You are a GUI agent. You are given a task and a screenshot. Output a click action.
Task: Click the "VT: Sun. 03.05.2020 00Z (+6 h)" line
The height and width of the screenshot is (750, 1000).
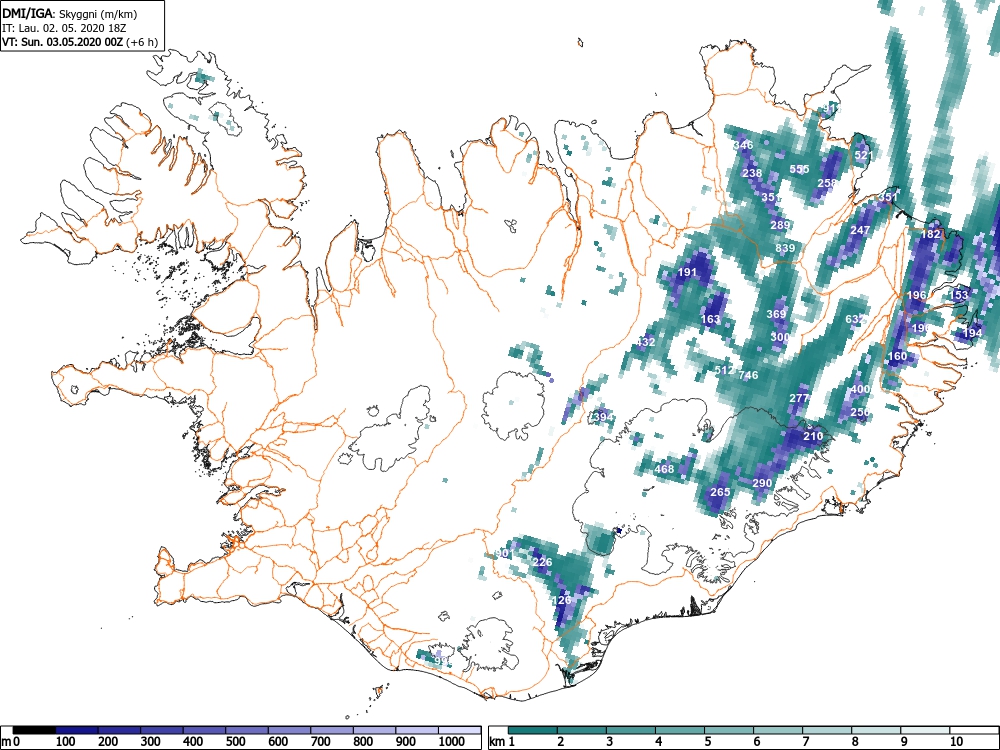80,42
